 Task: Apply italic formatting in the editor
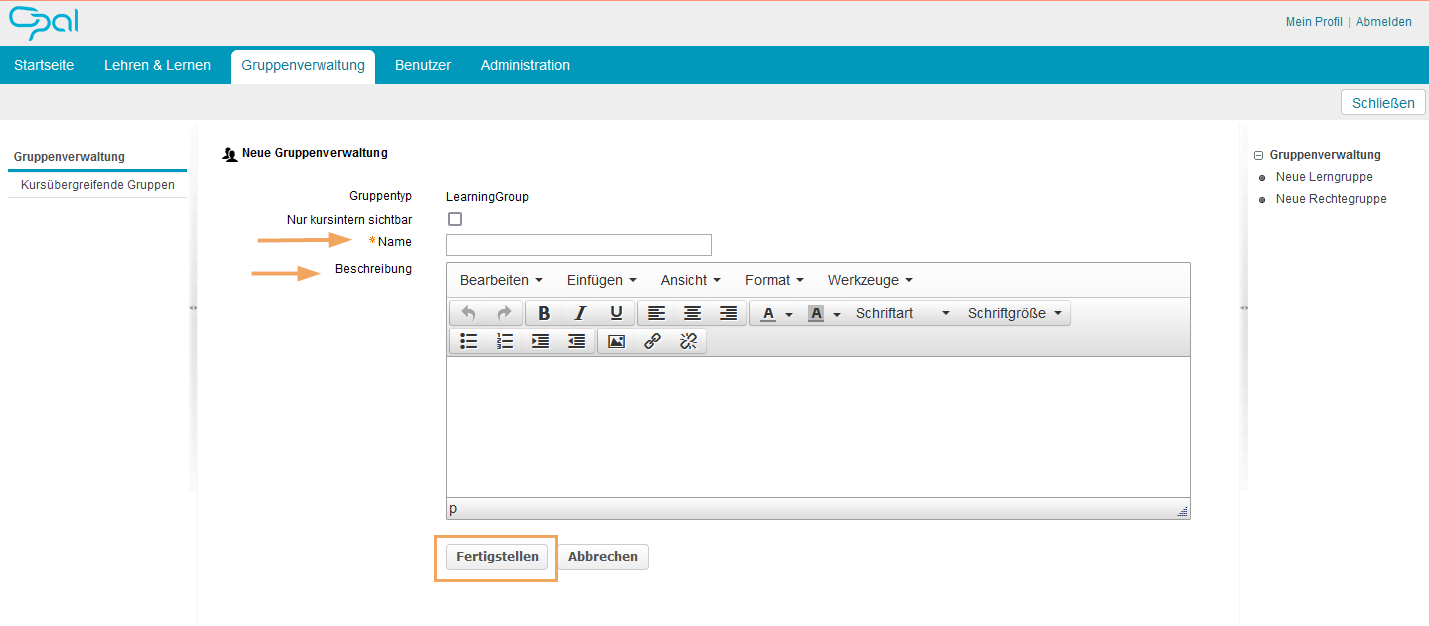click(x=580, y=314)
